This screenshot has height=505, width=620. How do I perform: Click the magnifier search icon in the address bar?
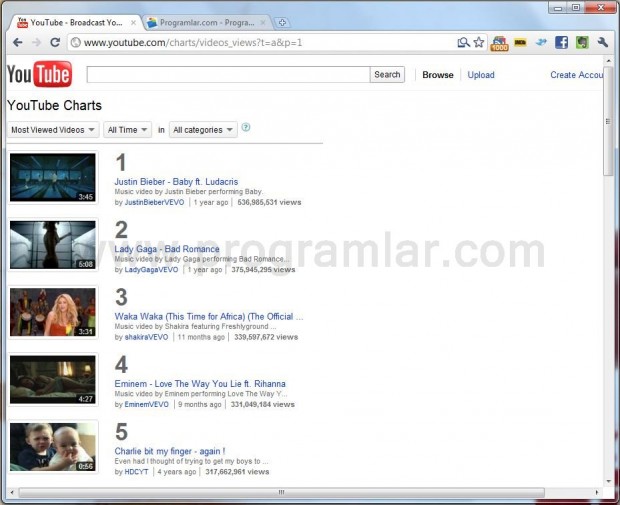click(x=463, y=42)
